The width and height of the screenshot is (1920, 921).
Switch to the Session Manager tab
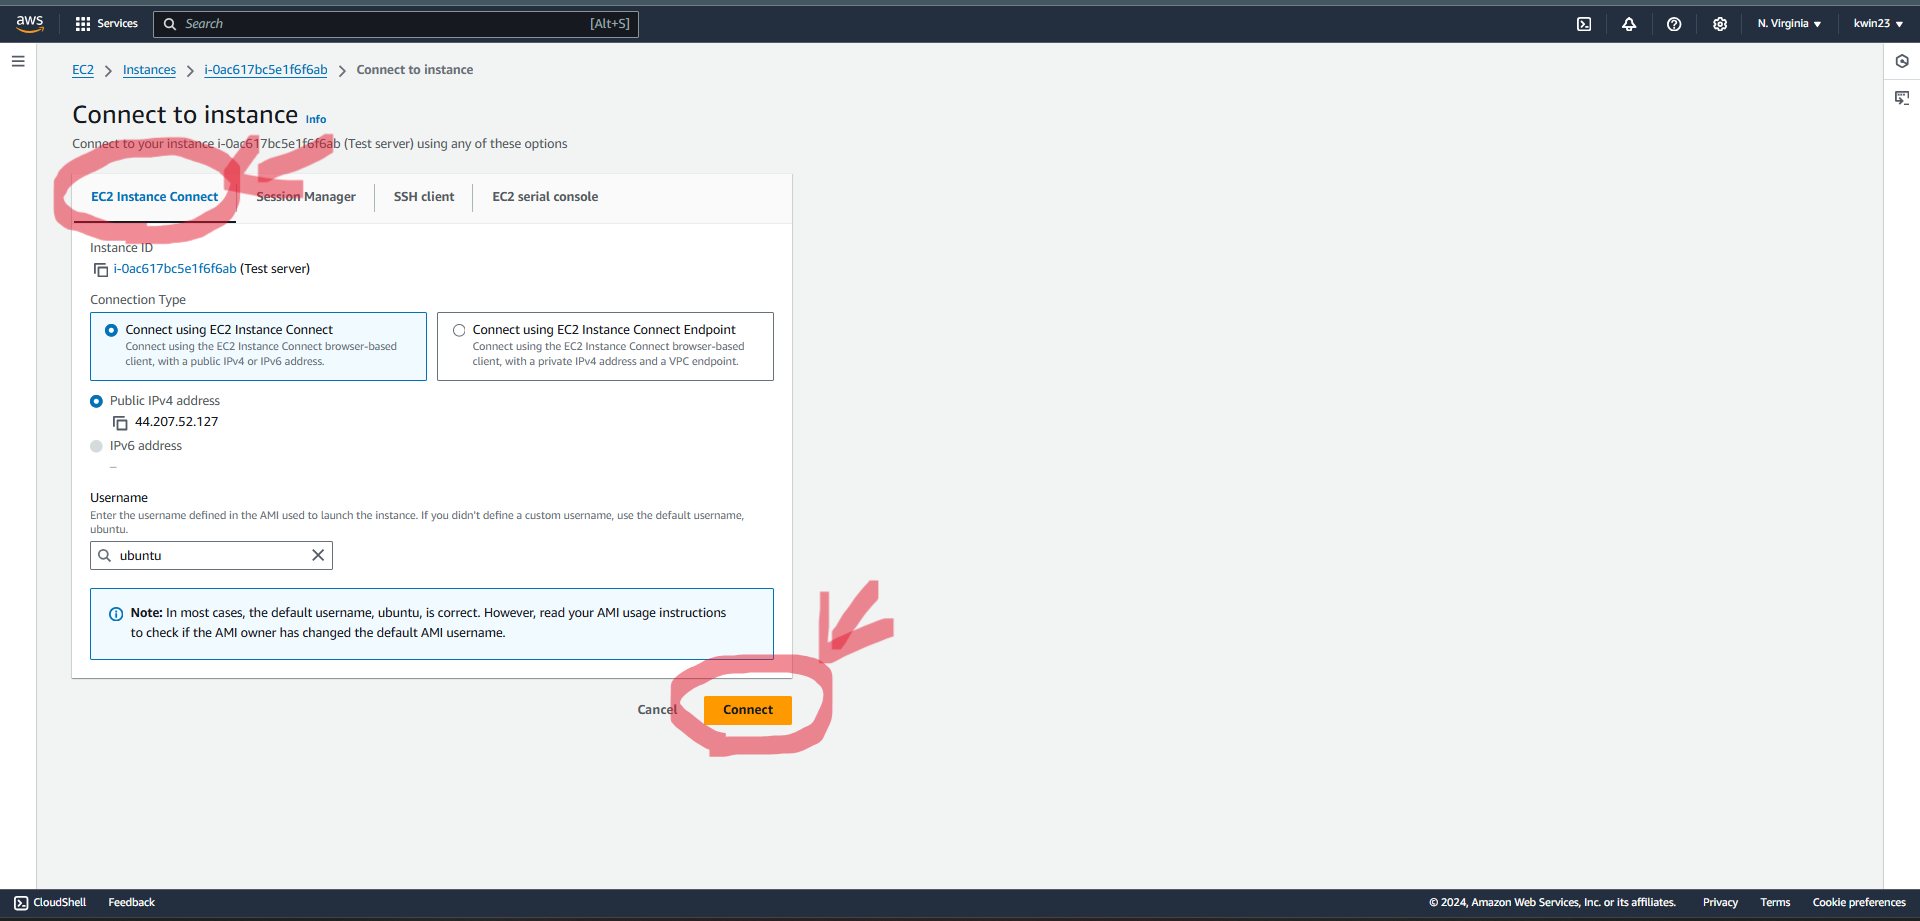click(x=306, y=197)
